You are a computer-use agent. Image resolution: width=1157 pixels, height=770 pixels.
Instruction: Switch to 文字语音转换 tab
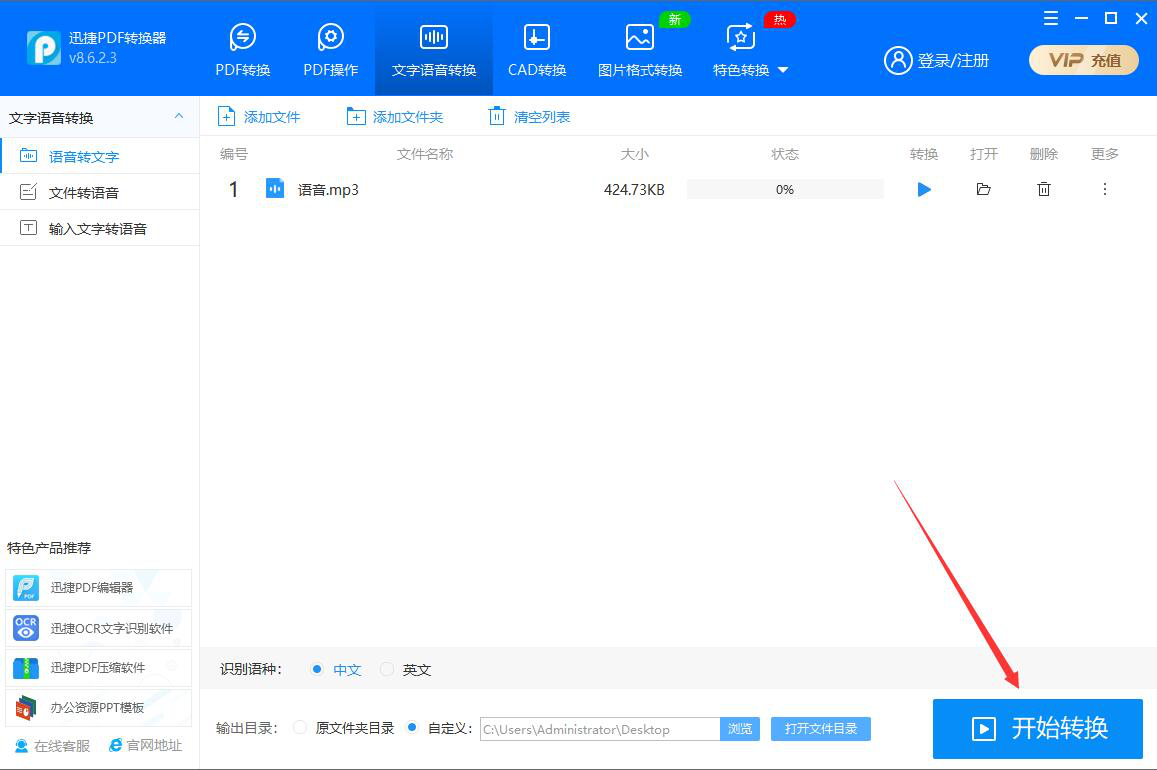click(434, 50)
